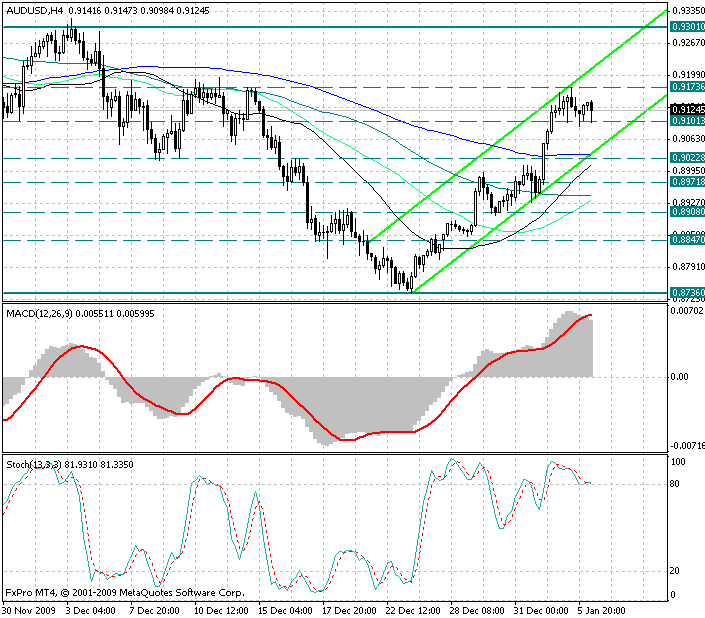Click the FxPro MT4 copyright text
Image resolution: width=705 pixels, height=618 pixels.
125,593
